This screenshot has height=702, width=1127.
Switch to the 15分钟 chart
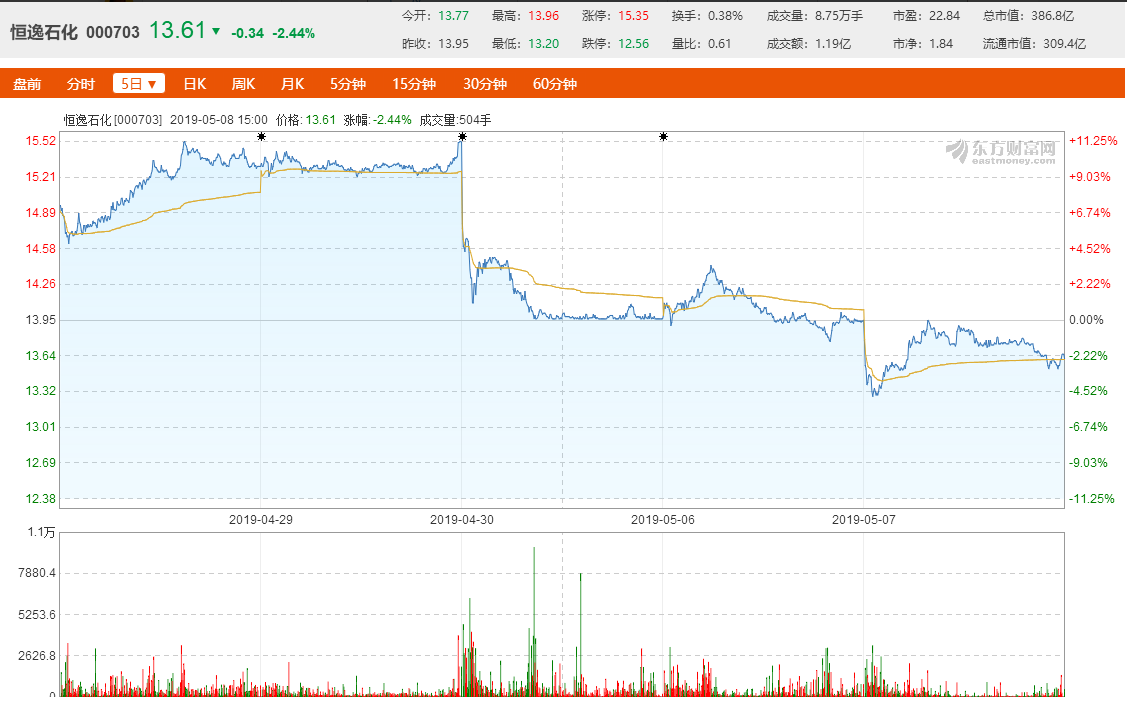click(x=414, y=84)
